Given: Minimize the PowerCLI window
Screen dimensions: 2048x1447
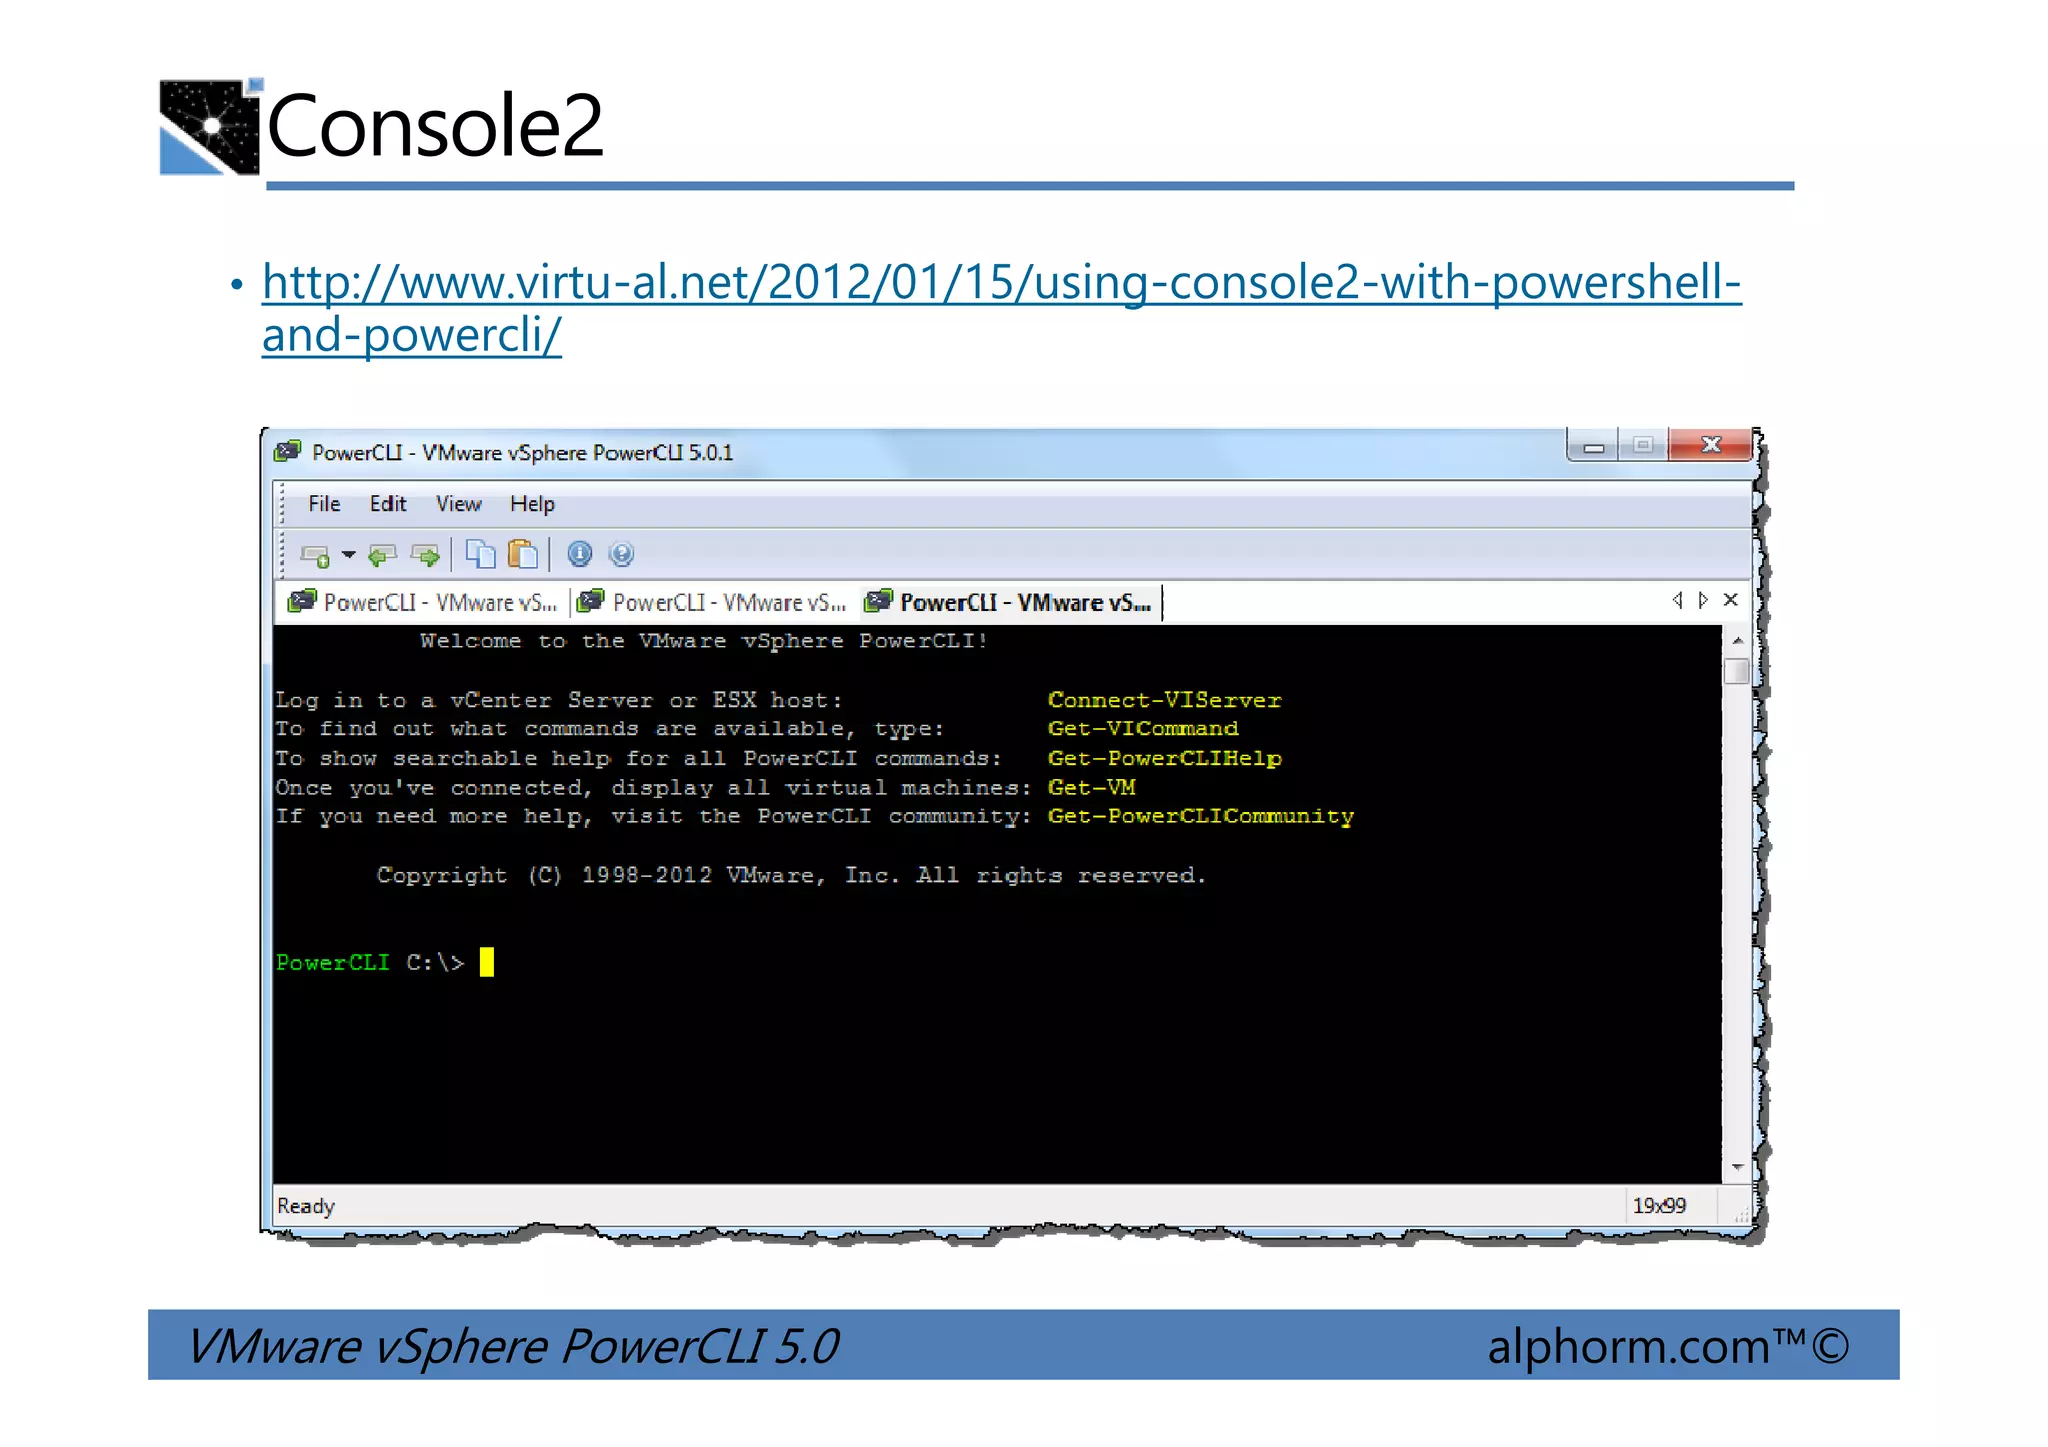Looking at the screenshot, I should coord(1594,446).
